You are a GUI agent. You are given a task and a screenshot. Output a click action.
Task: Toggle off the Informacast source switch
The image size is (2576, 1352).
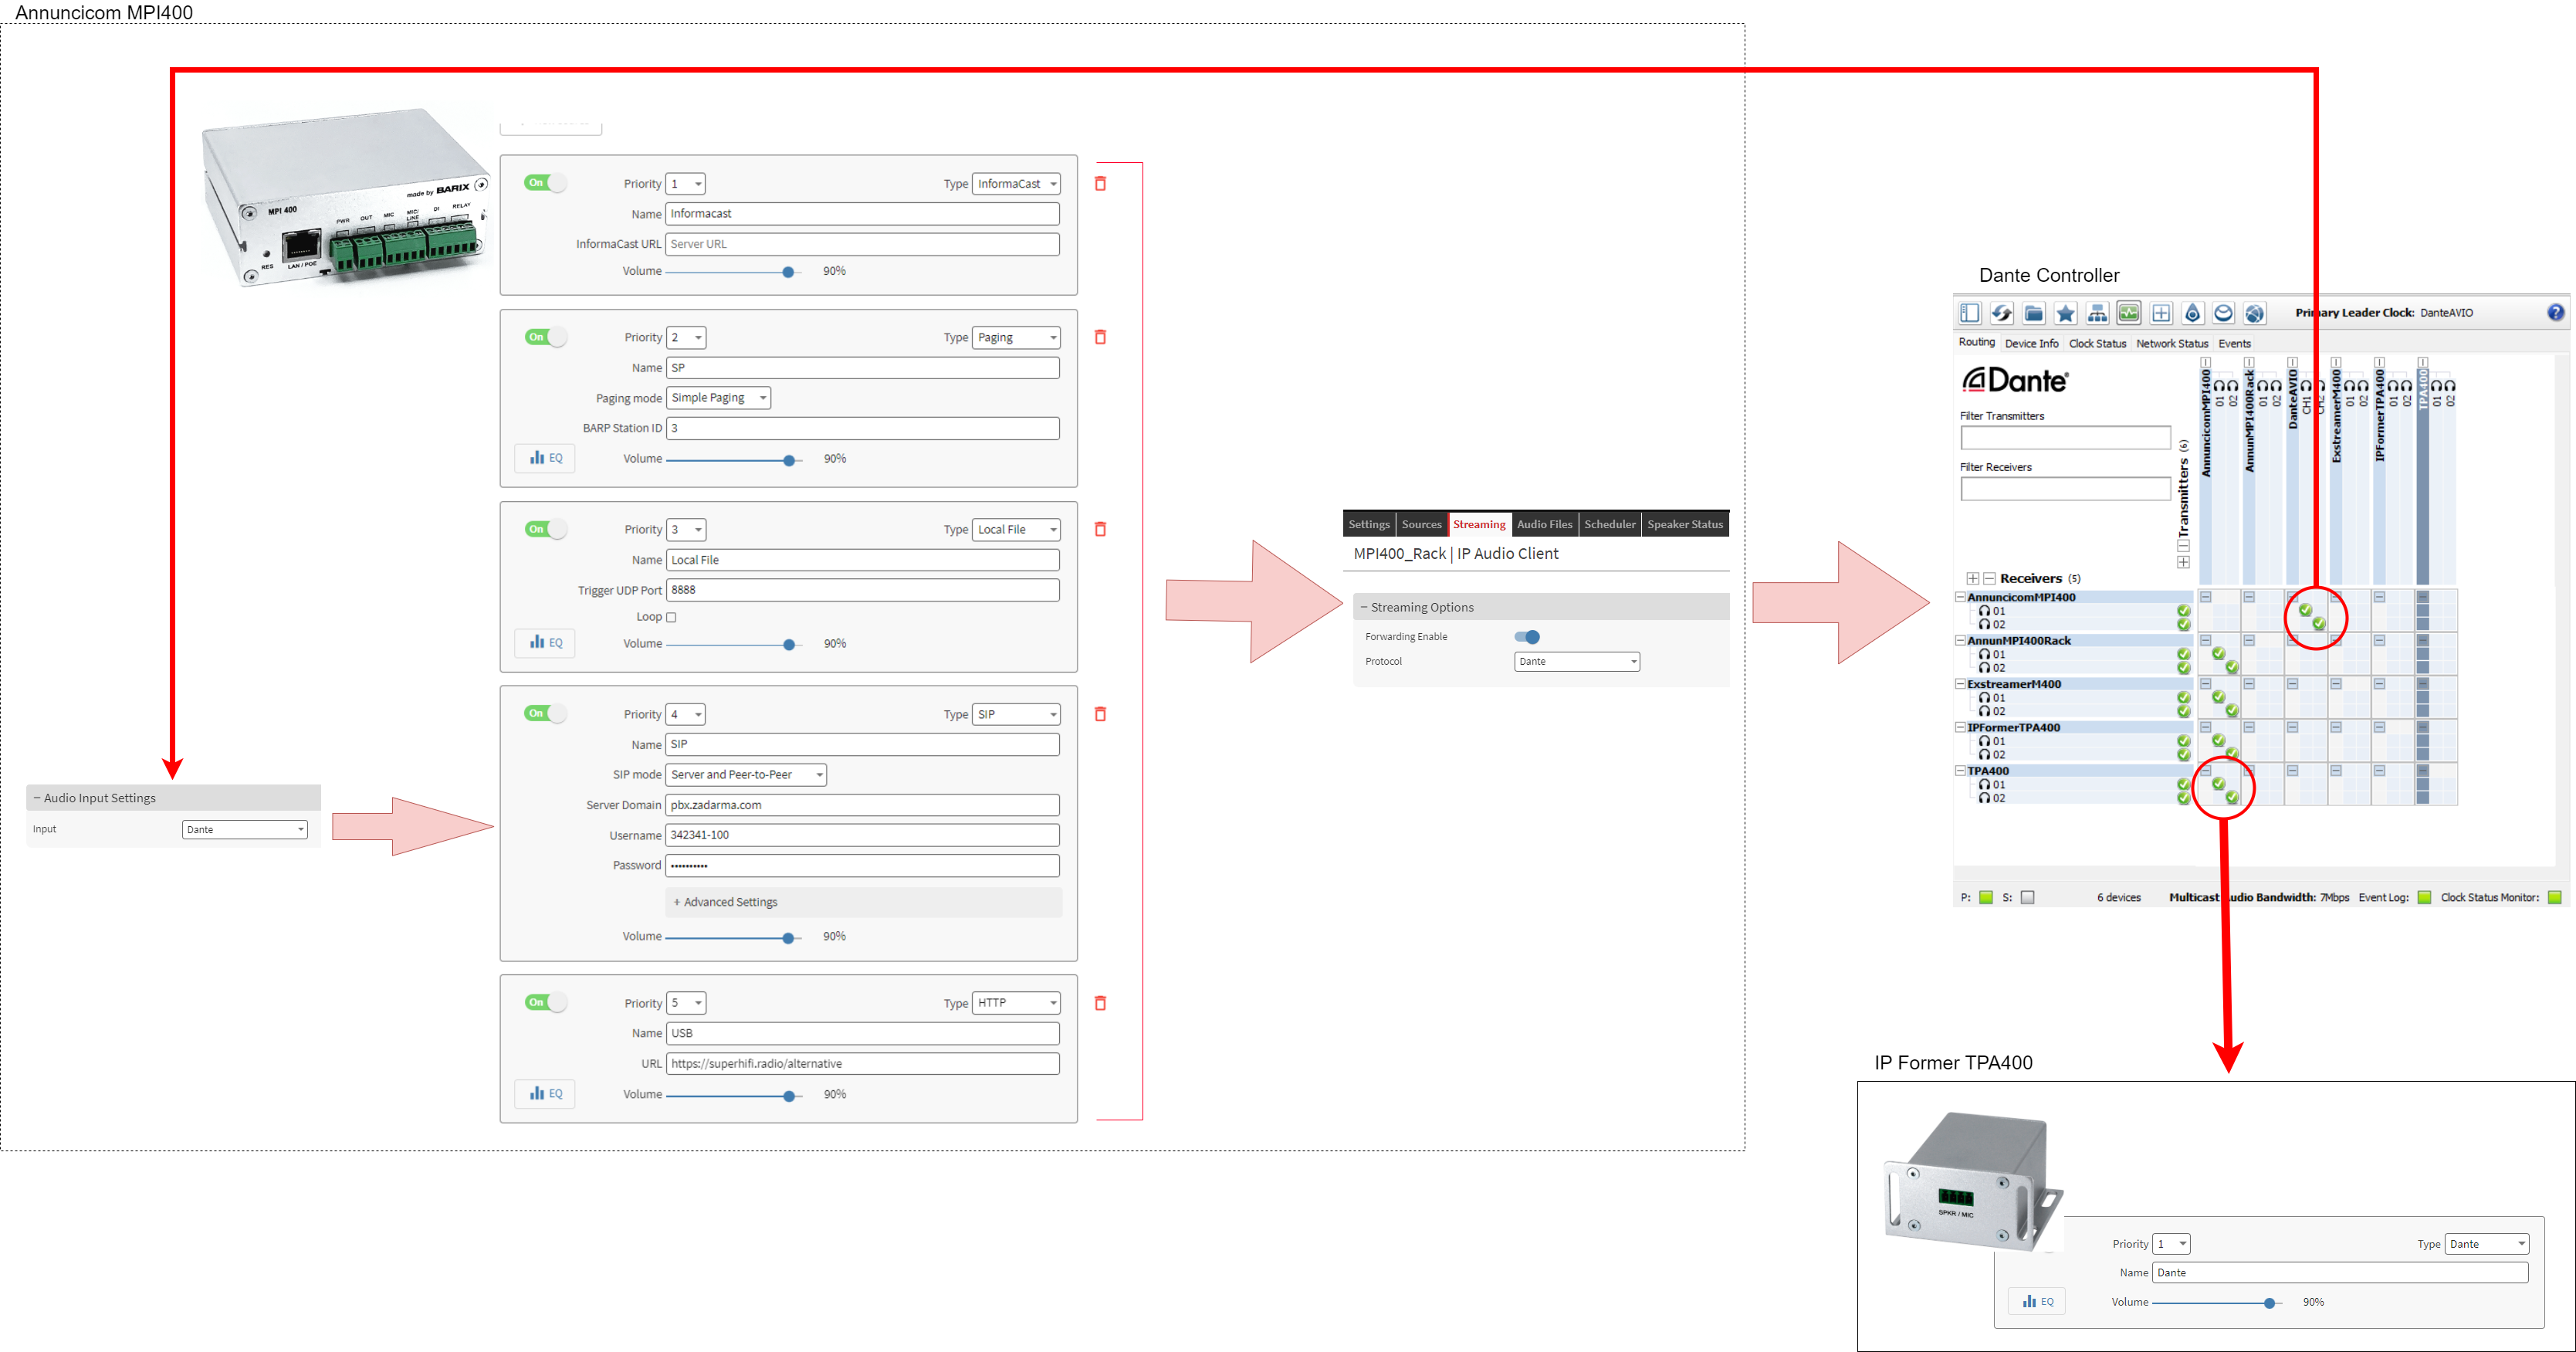[544, 183]
